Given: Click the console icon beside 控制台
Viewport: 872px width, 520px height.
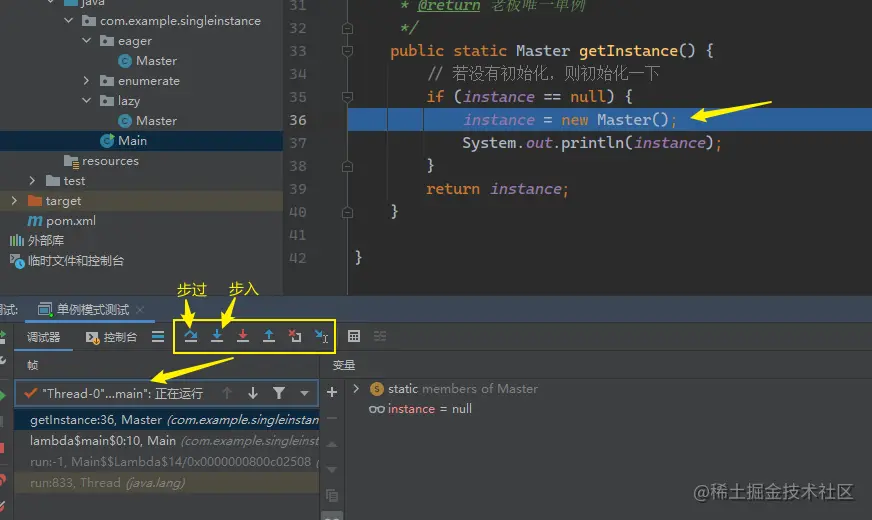Looking at the screenshot, I should 92,338.
